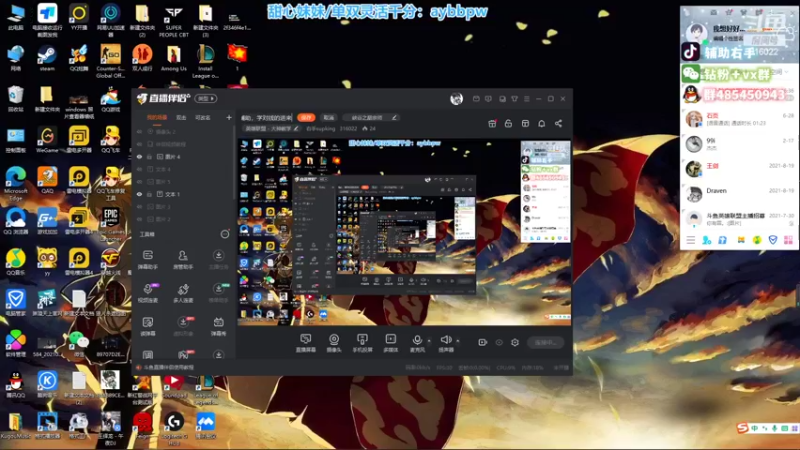Open the hamburger menu in 直播伴侣 title bar
The height and width of the screenshot is (450, 800).
(527, 99)
